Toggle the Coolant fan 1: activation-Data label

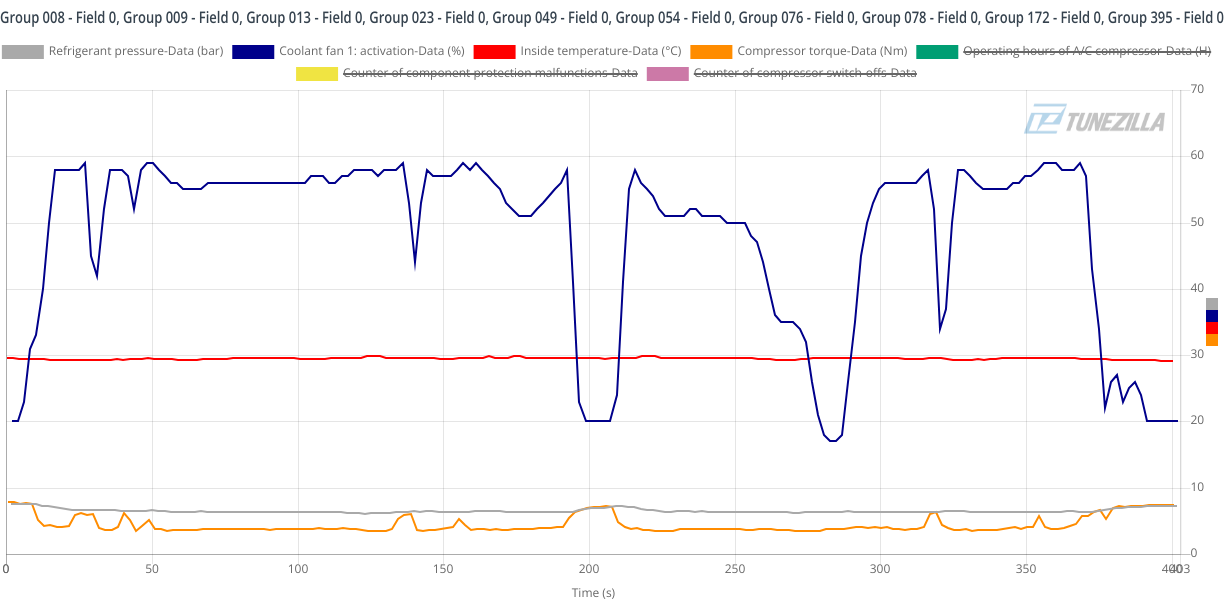point(372,51)
